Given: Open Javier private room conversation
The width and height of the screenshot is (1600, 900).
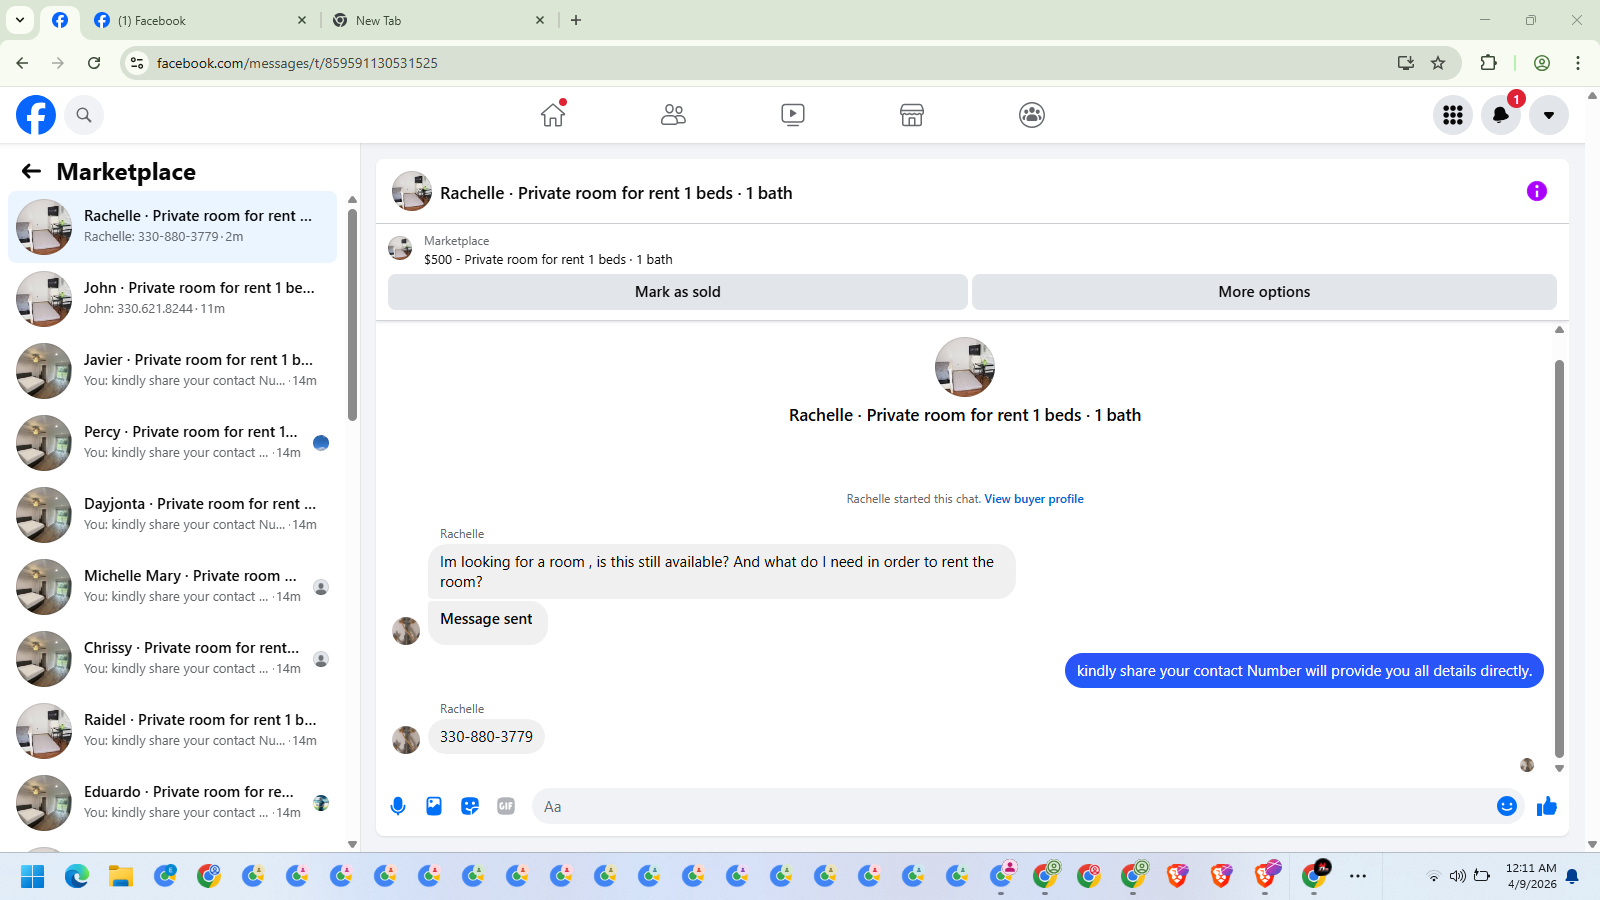Looking at the screenshot, I should (x=172, y=371).
